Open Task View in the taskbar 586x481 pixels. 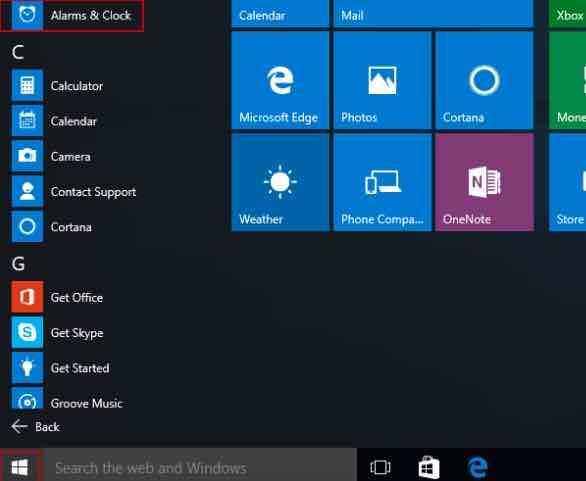tap(380, 467)
